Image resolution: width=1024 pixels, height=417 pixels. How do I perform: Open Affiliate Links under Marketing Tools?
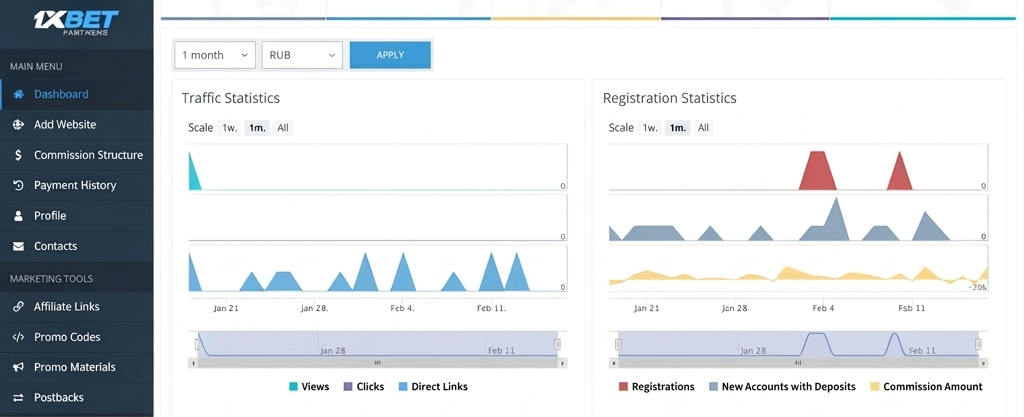[x=77, y=307]
